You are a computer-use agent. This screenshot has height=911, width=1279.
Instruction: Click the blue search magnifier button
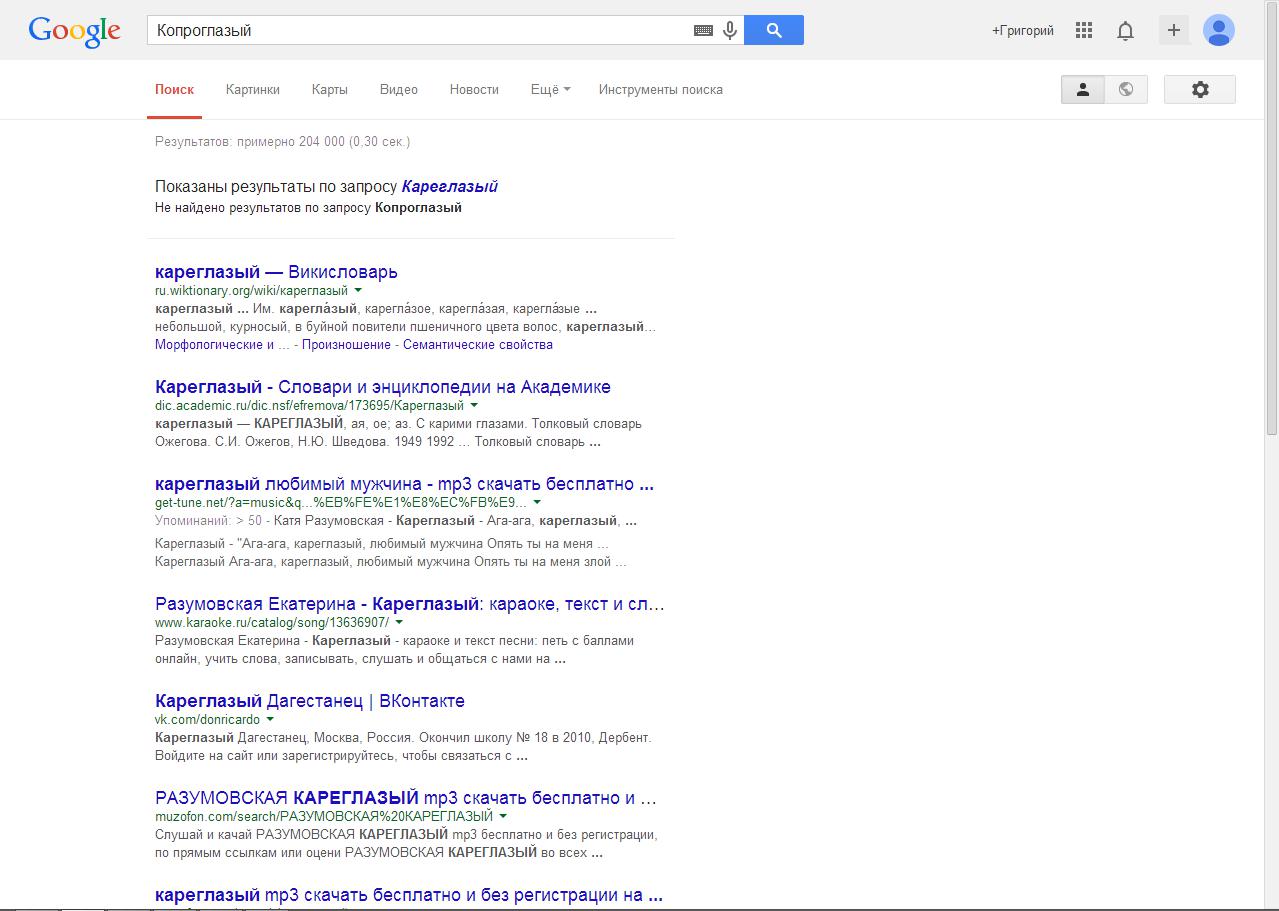(x=774, y=30)
